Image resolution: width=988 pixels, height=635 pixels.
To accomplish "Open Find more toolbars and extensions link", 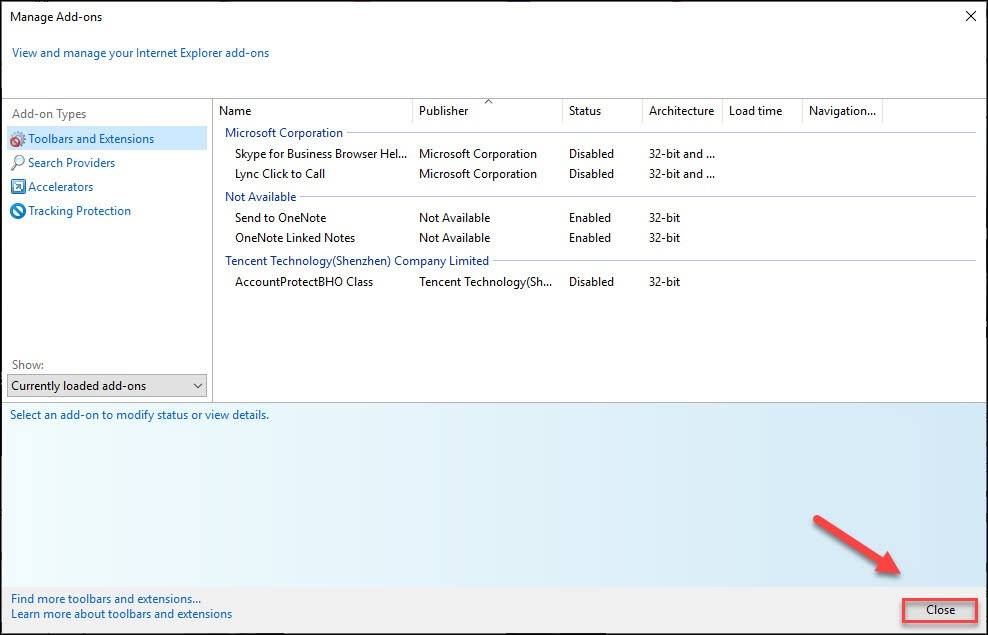I will 106,599.
